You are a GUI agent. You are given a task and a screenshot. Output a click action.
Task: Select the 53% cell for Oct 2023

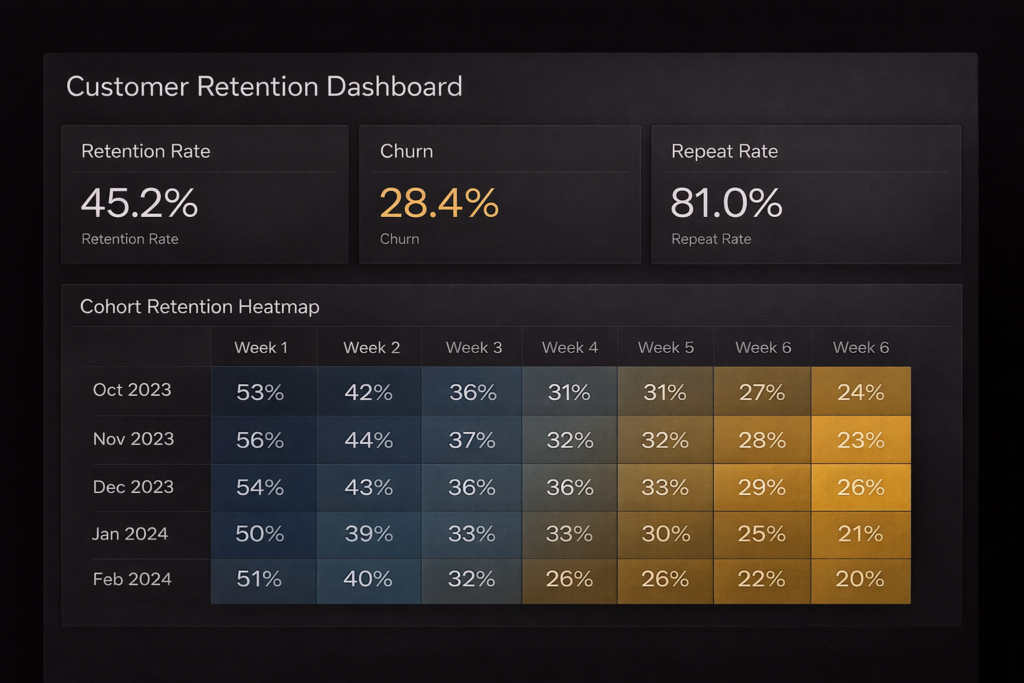[x=260, y=393]
